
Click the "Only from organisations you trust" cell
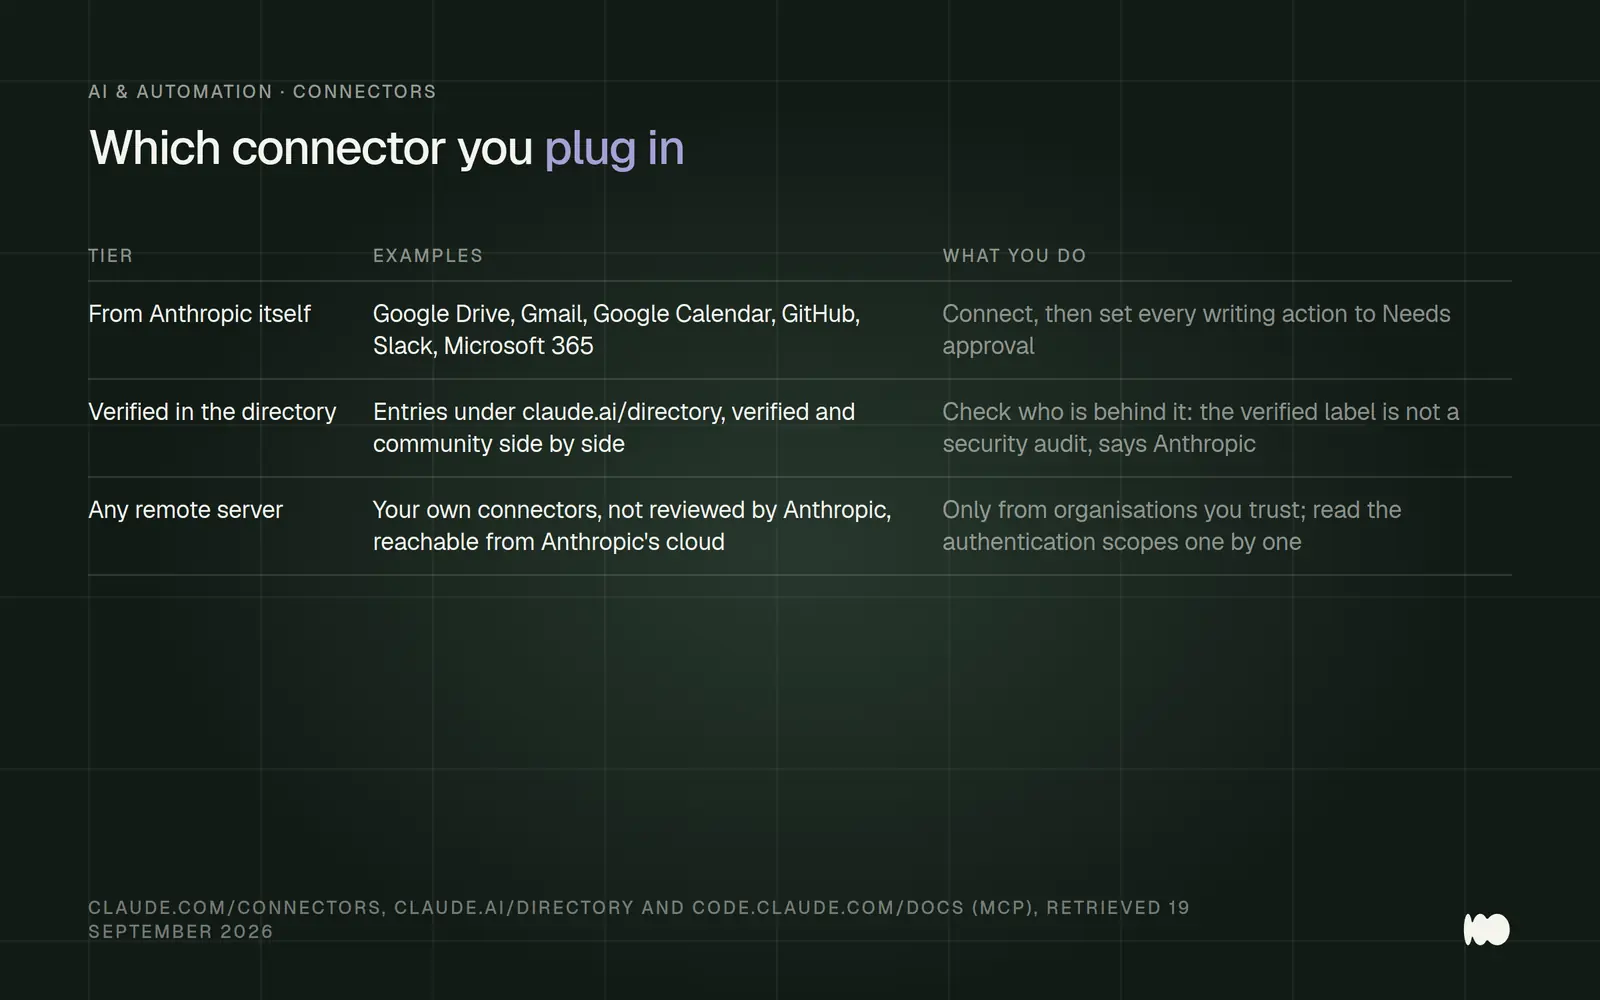point(1172,526)
